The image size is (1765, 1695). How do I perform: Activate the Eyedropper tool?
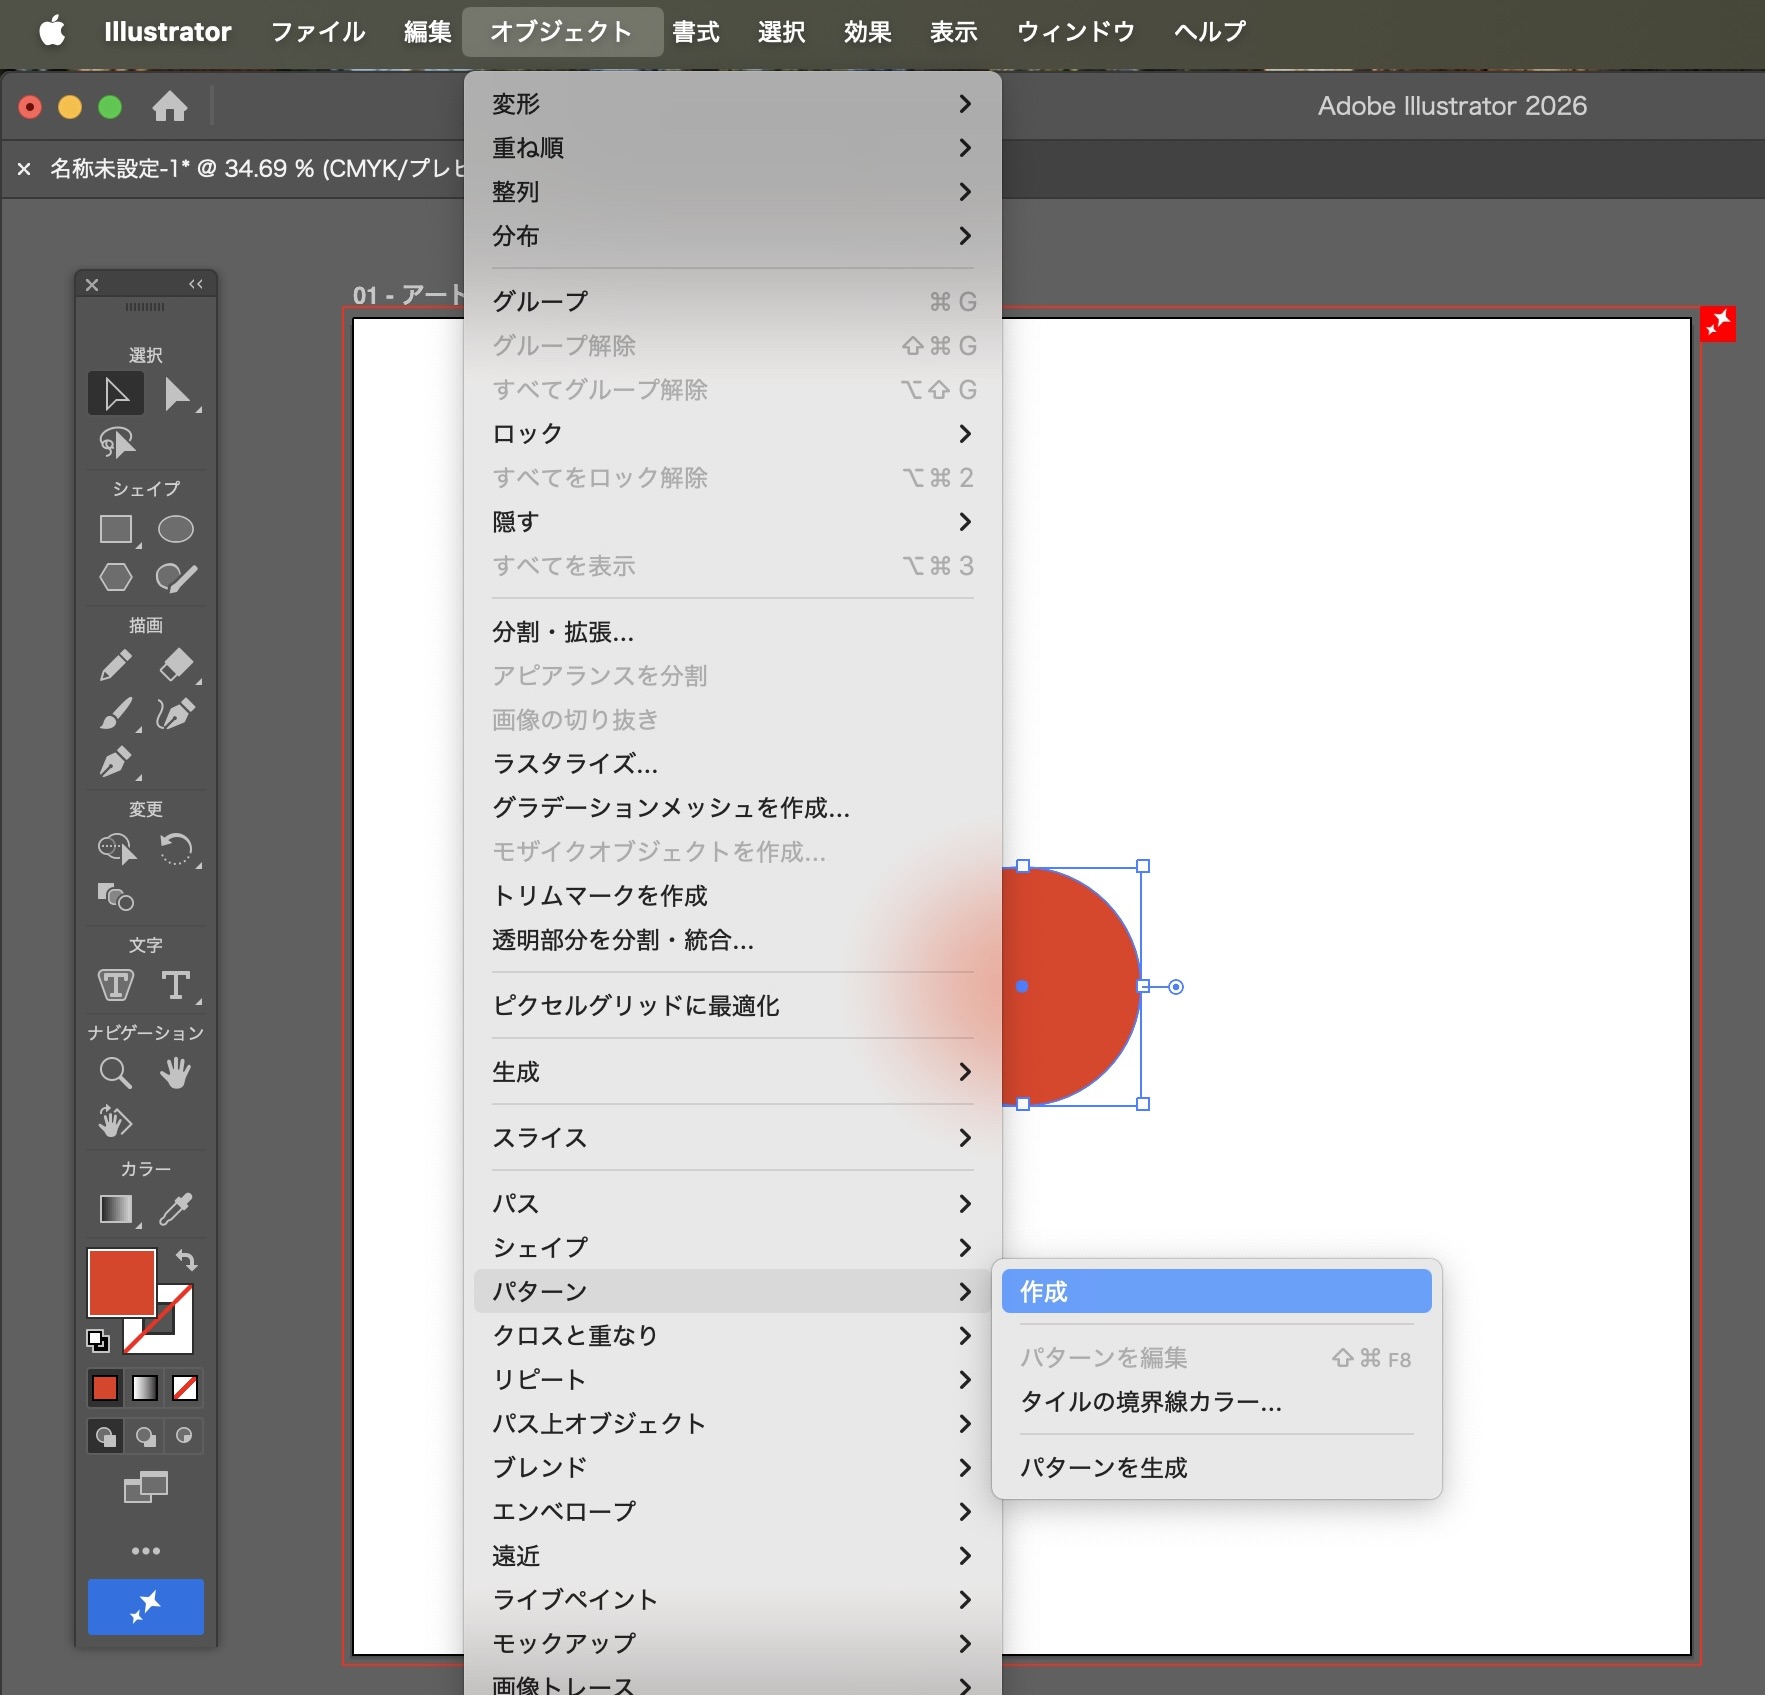[x=176, y=1209]
